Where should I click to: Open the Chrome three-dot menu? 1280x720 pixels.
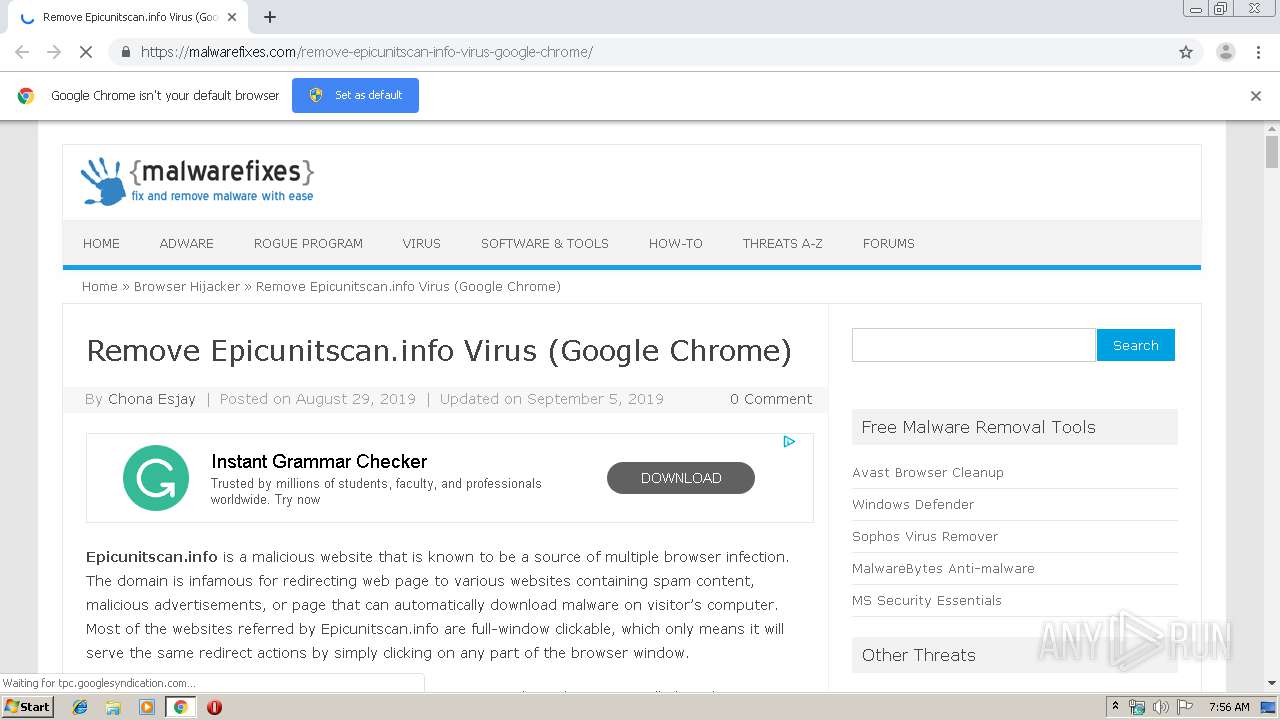[1258, 52]
